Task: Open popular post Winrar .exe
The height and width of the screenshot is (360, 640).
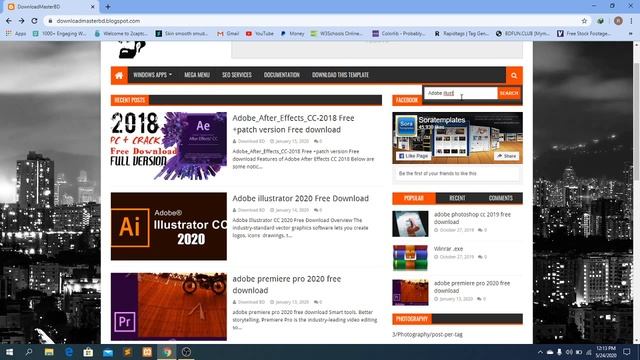Action: point(448,249)
